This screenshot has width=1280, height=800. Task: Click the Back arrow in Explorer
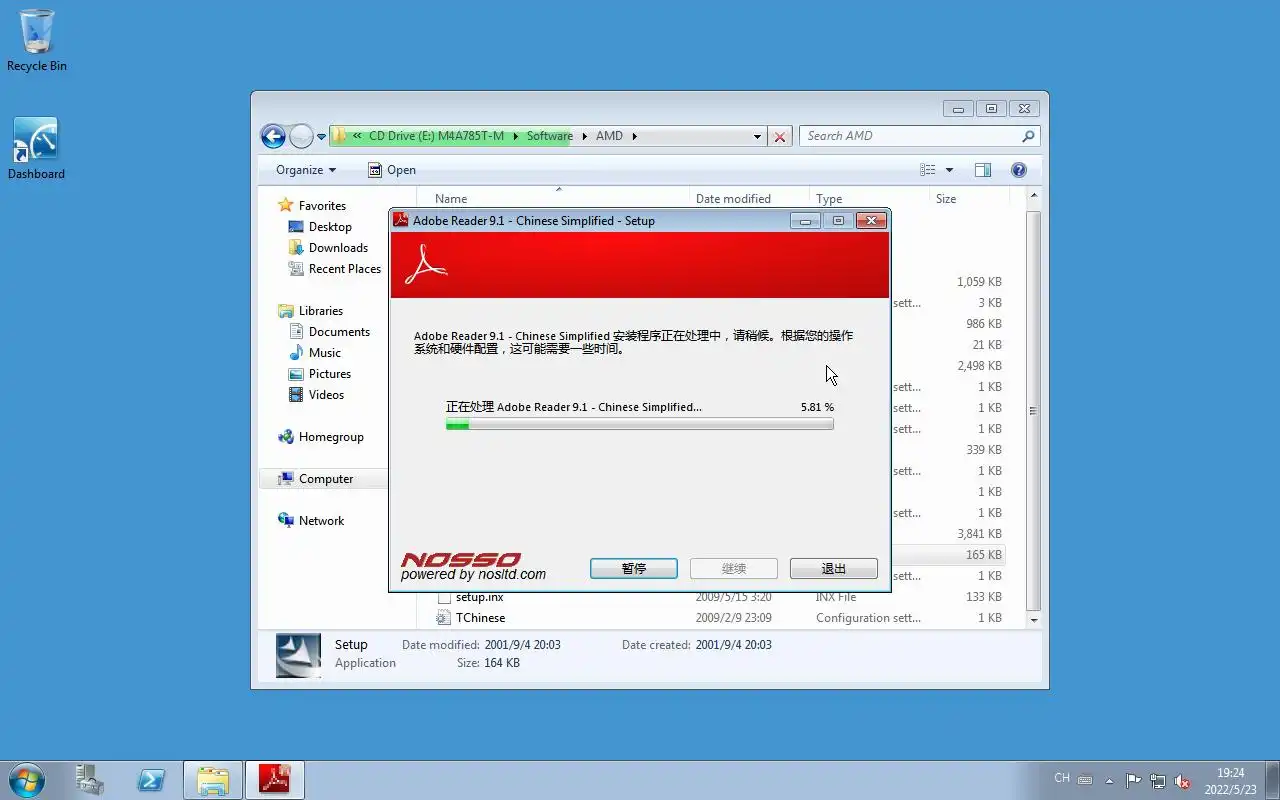point(273,136)
